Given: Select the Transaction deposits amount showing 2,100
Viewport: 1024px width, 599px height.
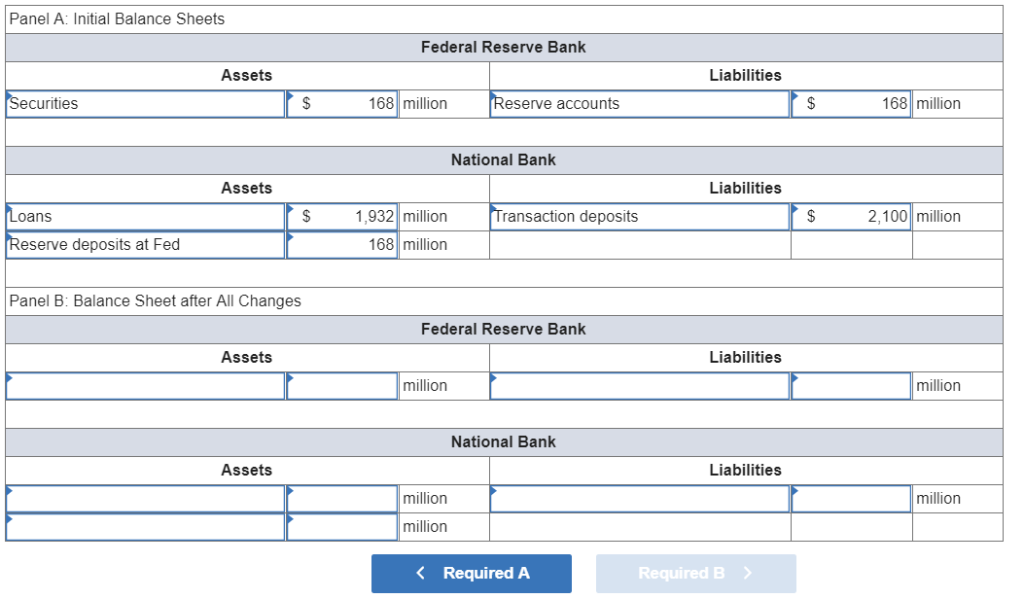Looking at the screenshot, I should coord(850,216).
